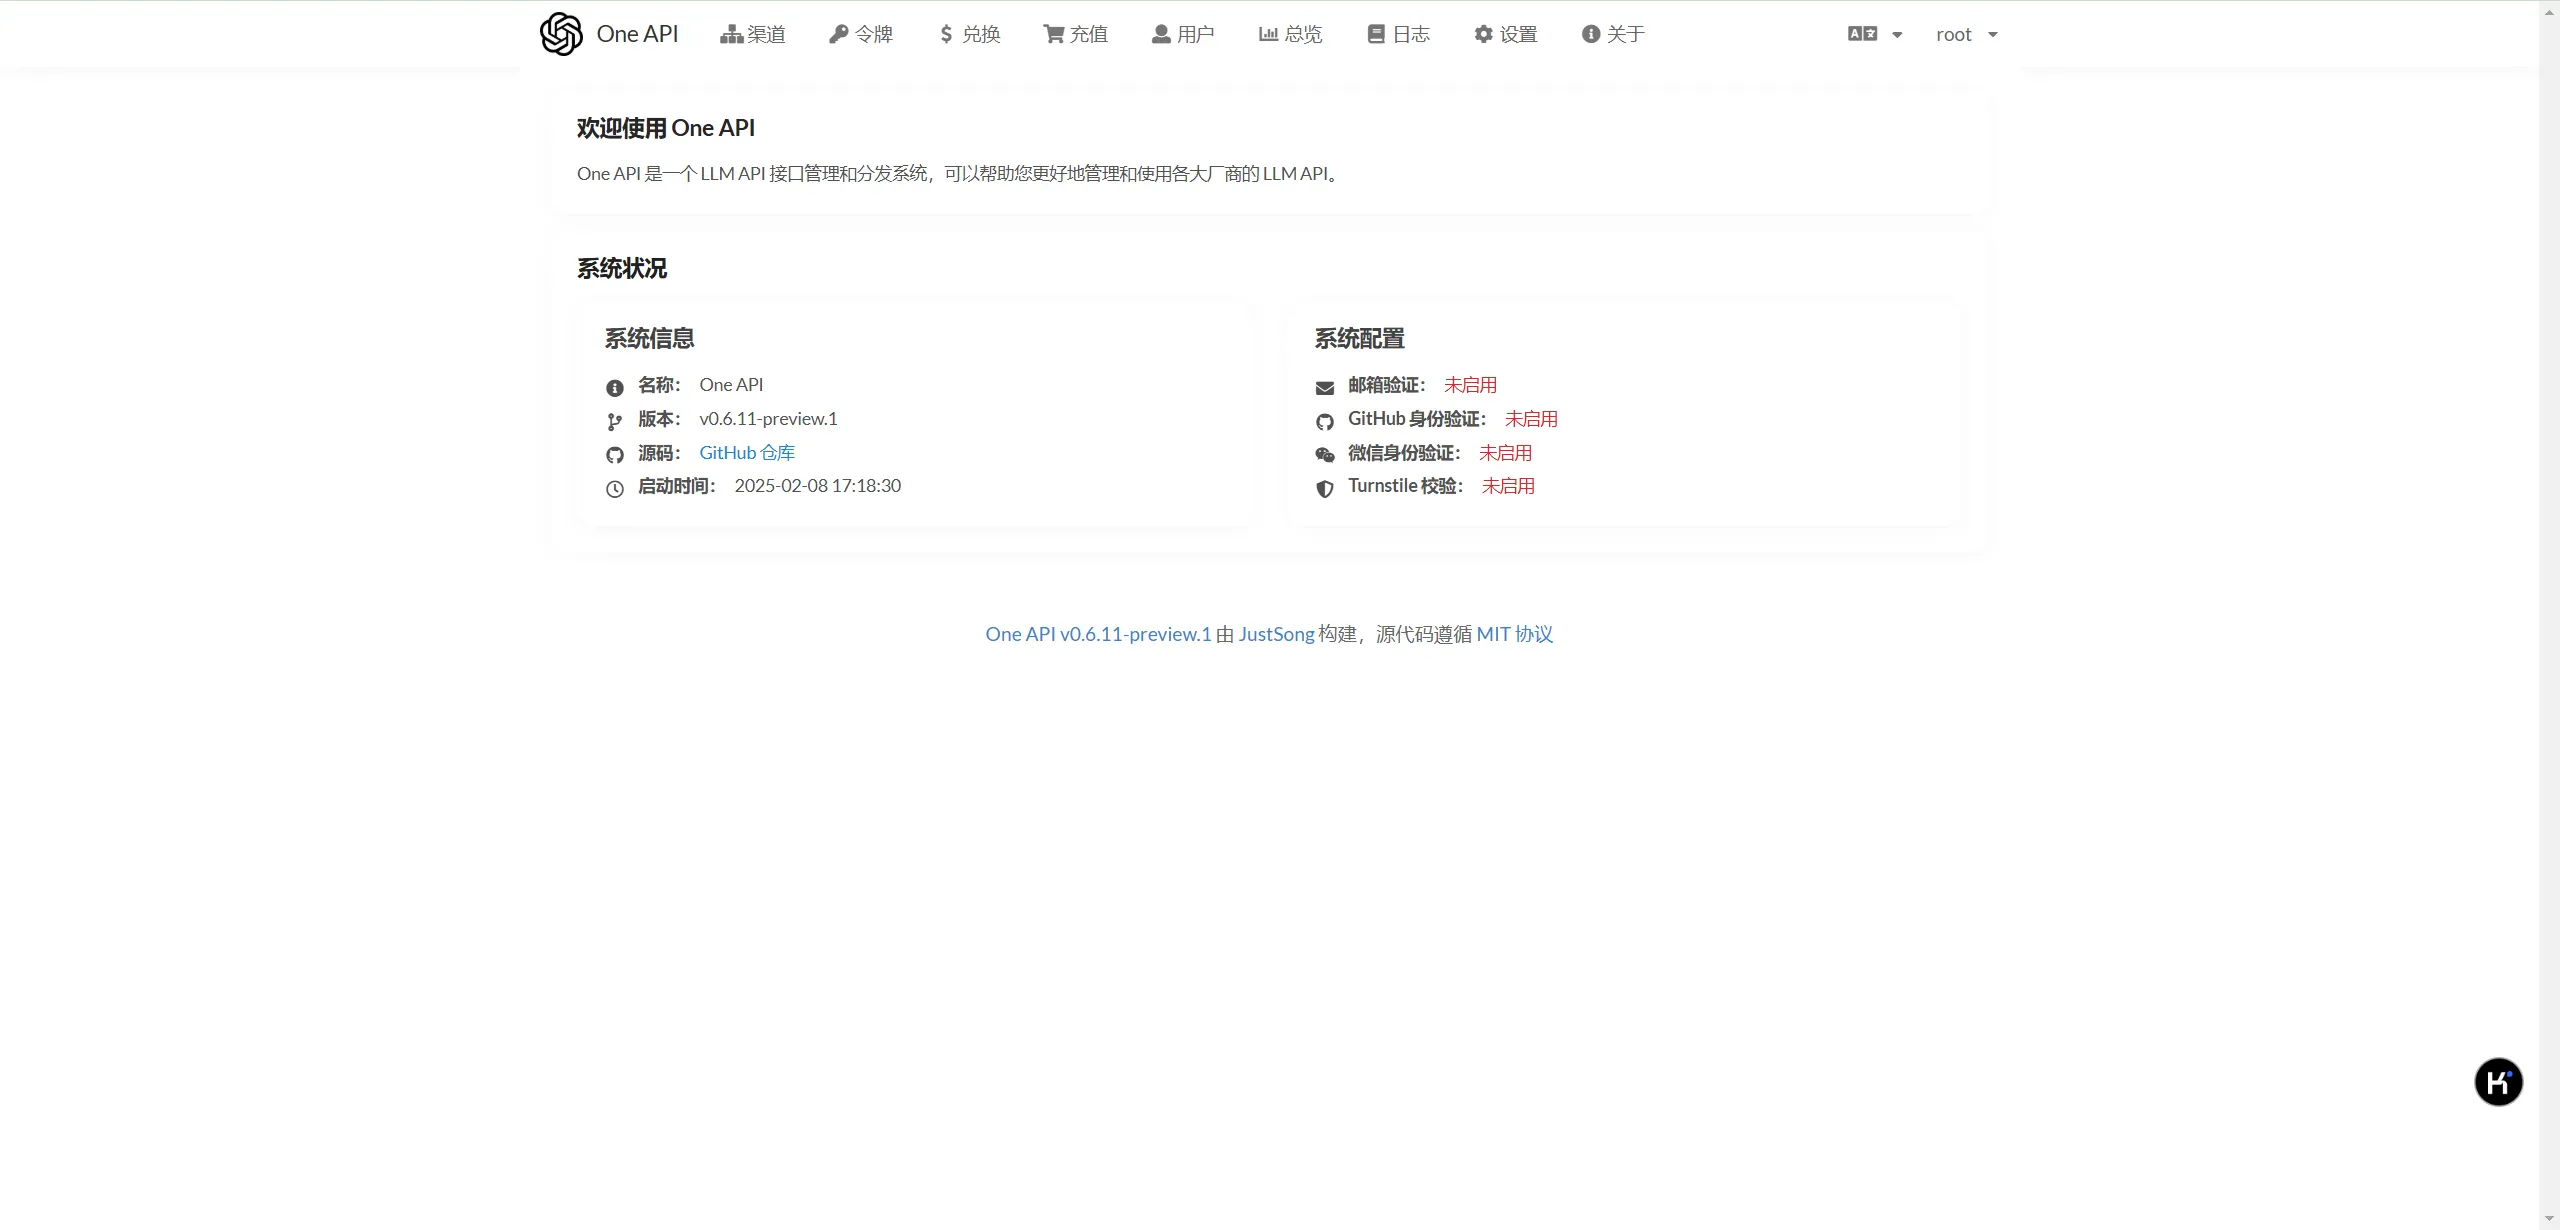Click the 系统状况 heading
Image resolution: width=2560 pixels, height=1230 pixels.
[x=622, y=268]
